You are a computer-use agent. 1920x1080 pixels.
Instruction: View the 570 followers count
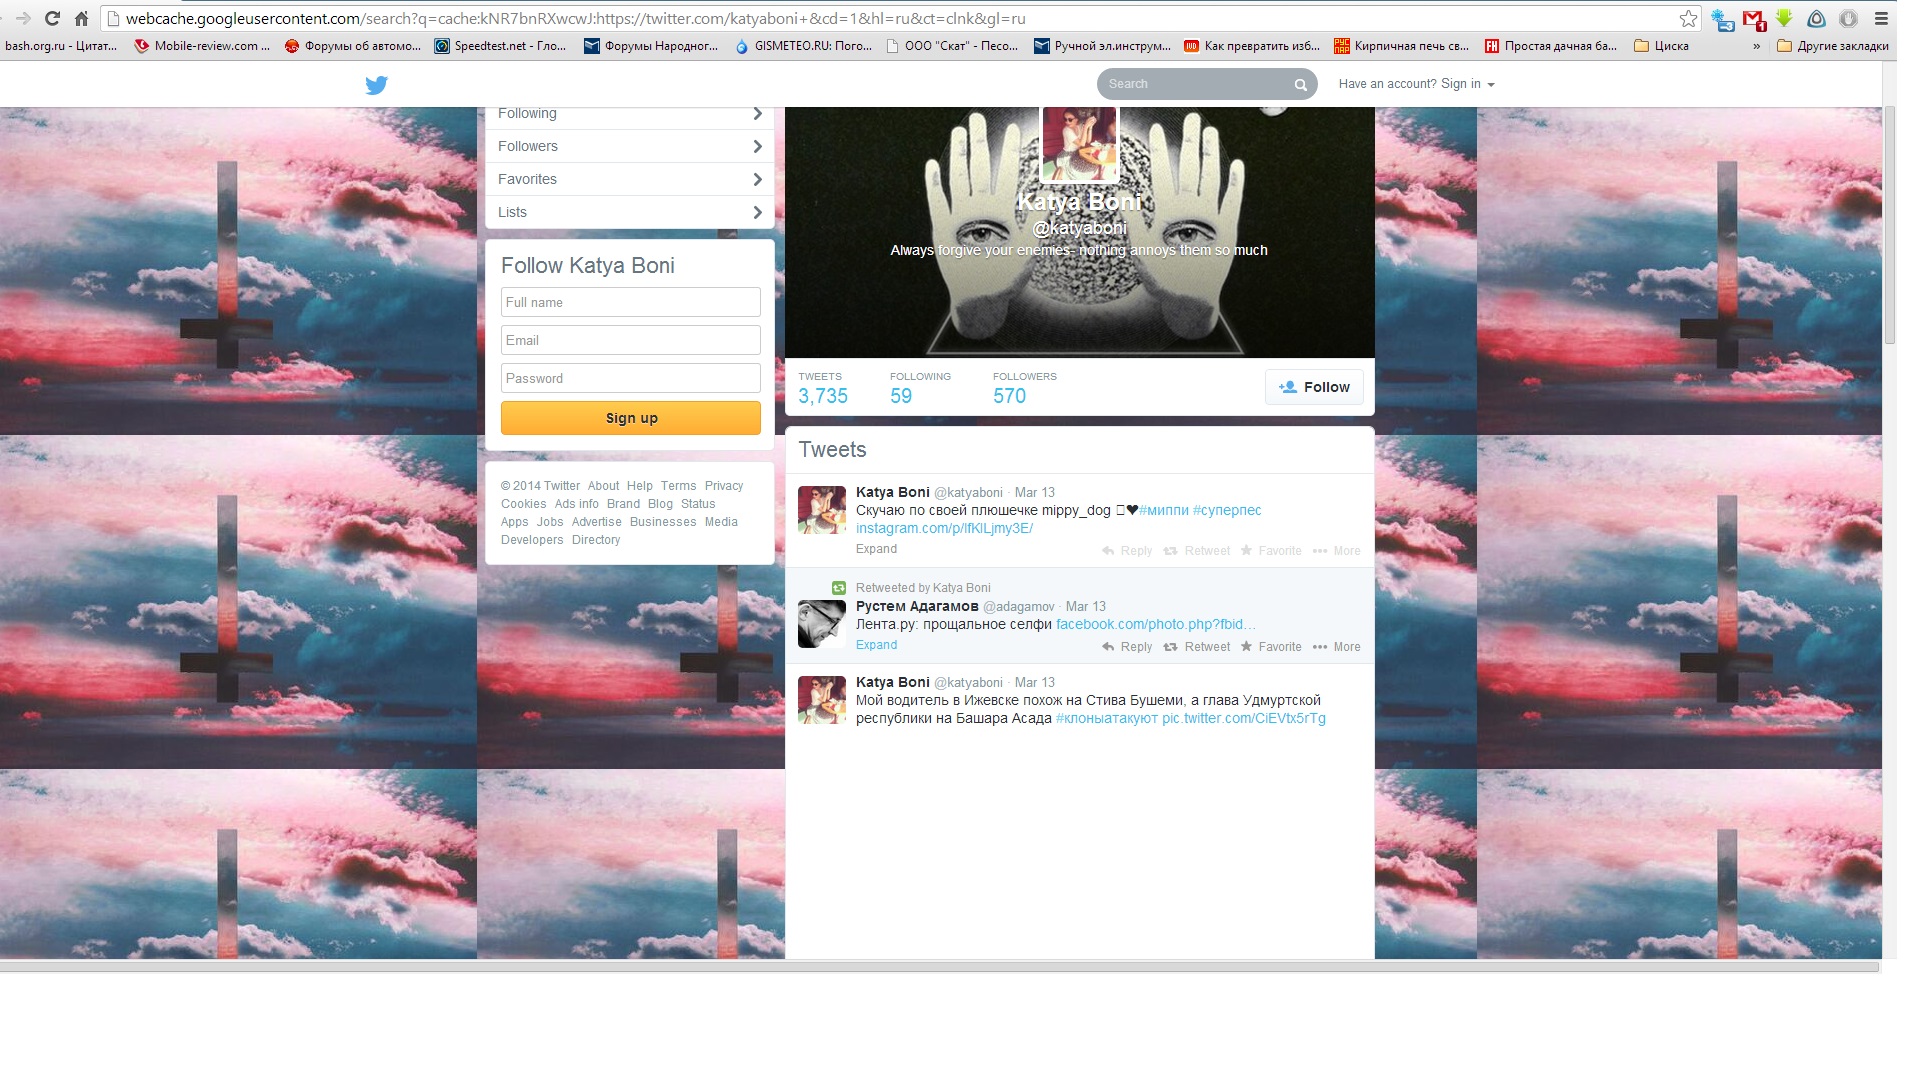[x=1009, y=396]
